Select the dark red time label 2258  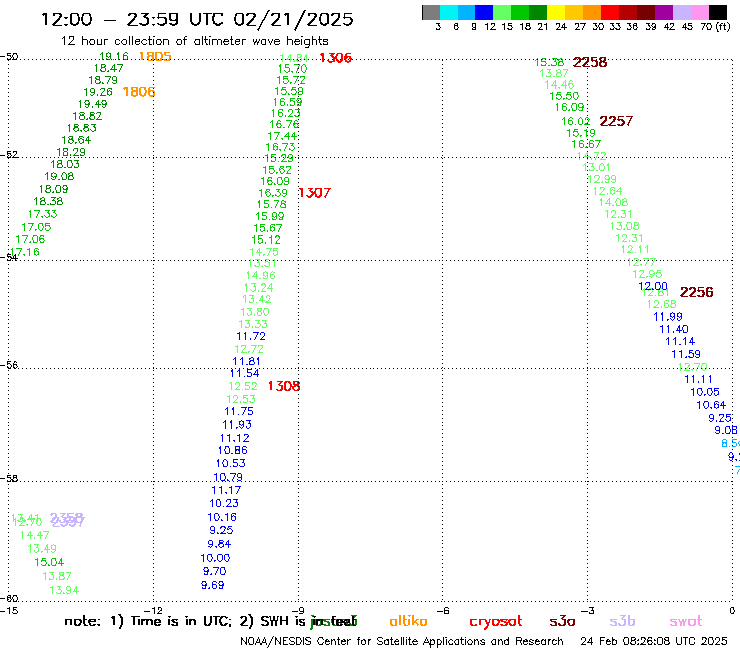[x=590, y=62]
